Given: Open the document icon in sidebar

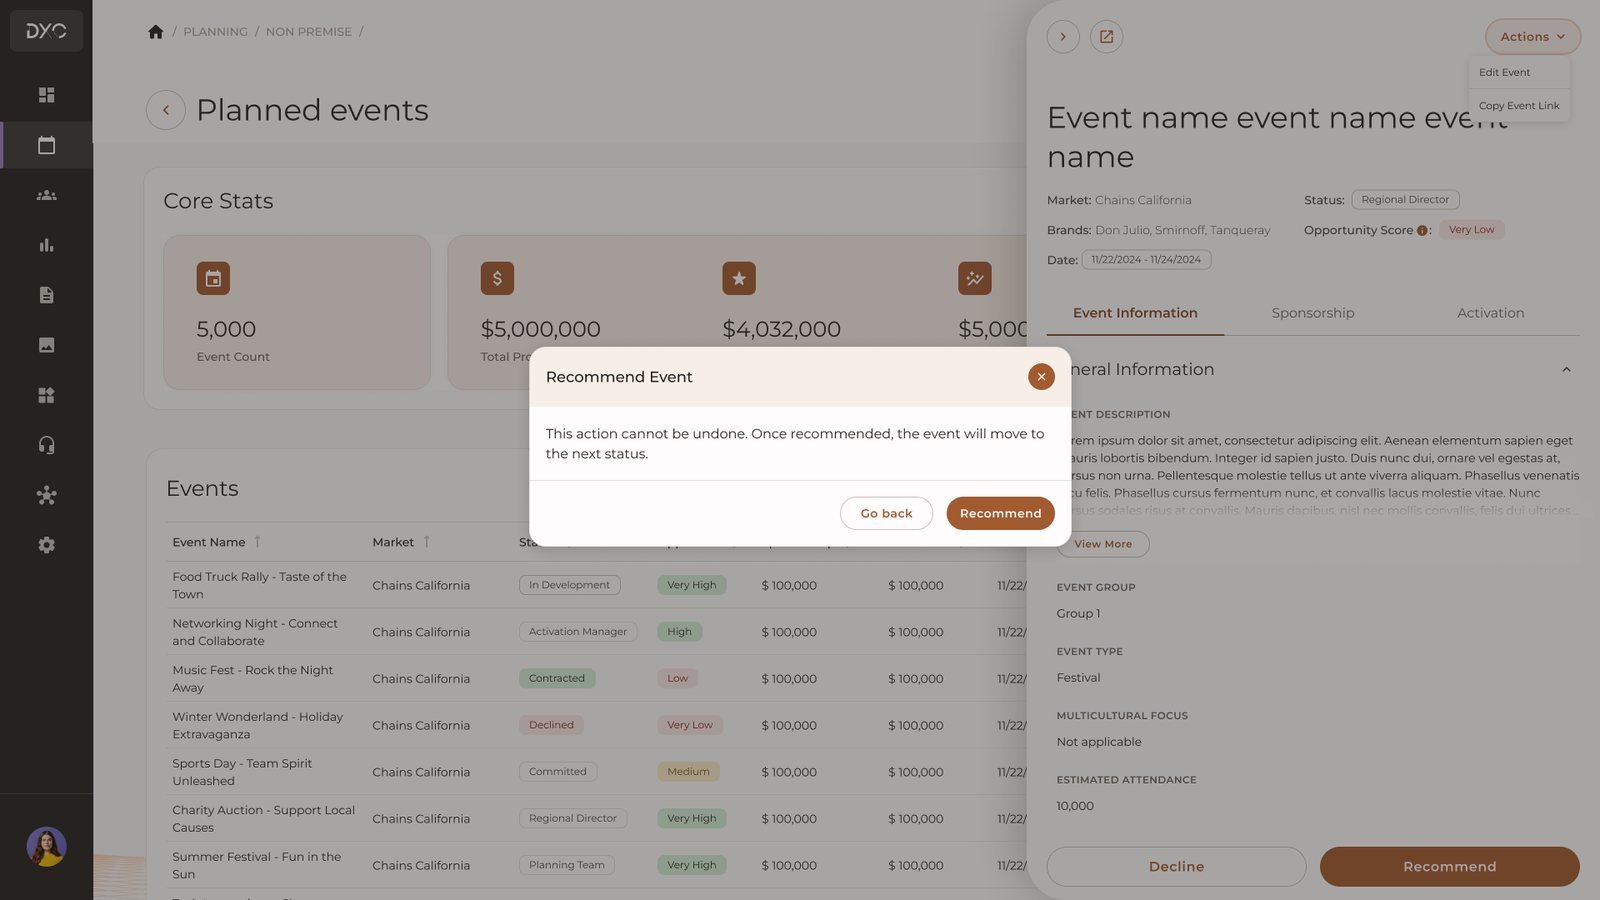Looking at the screenshot, I should 46,295.
